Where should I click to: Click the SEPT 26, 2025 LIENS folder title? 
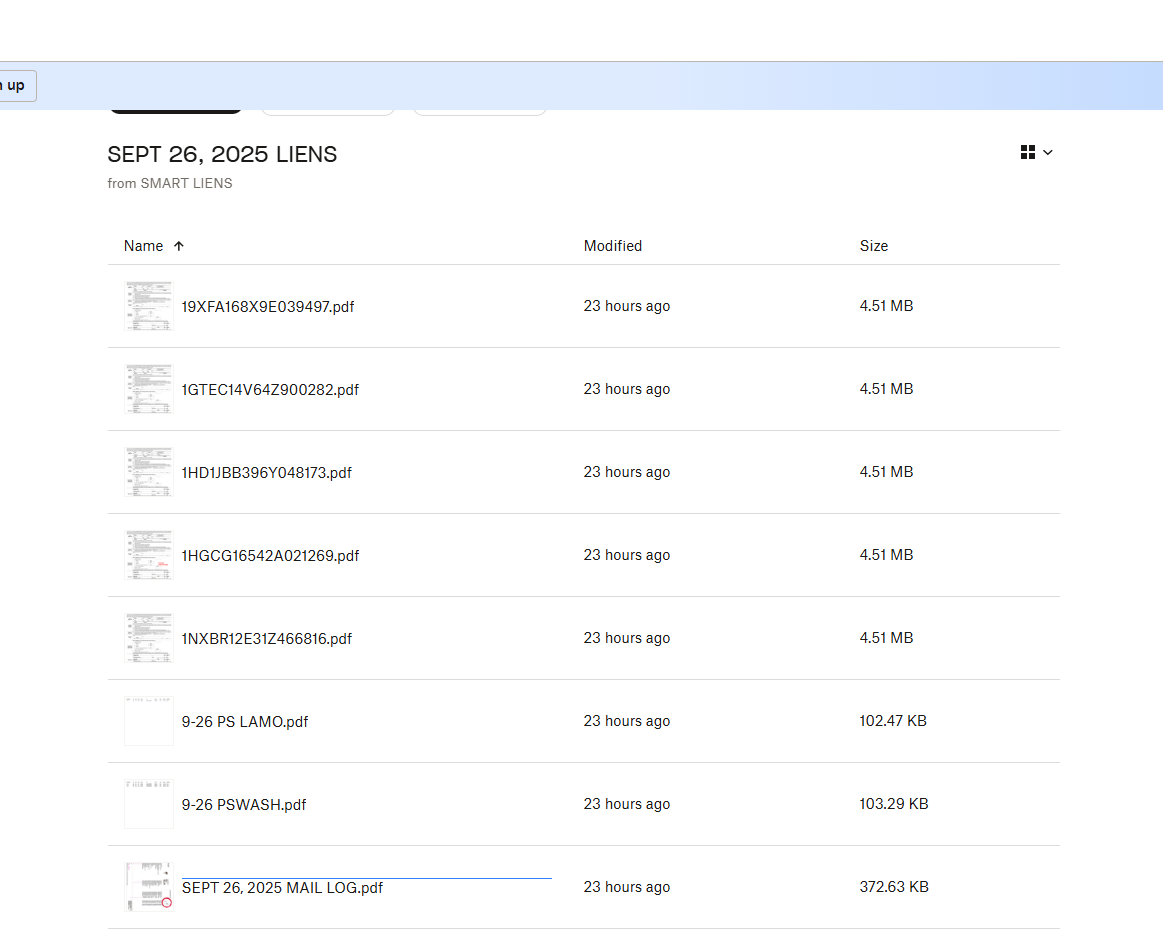pyautogui.click(x=223, y=154)
